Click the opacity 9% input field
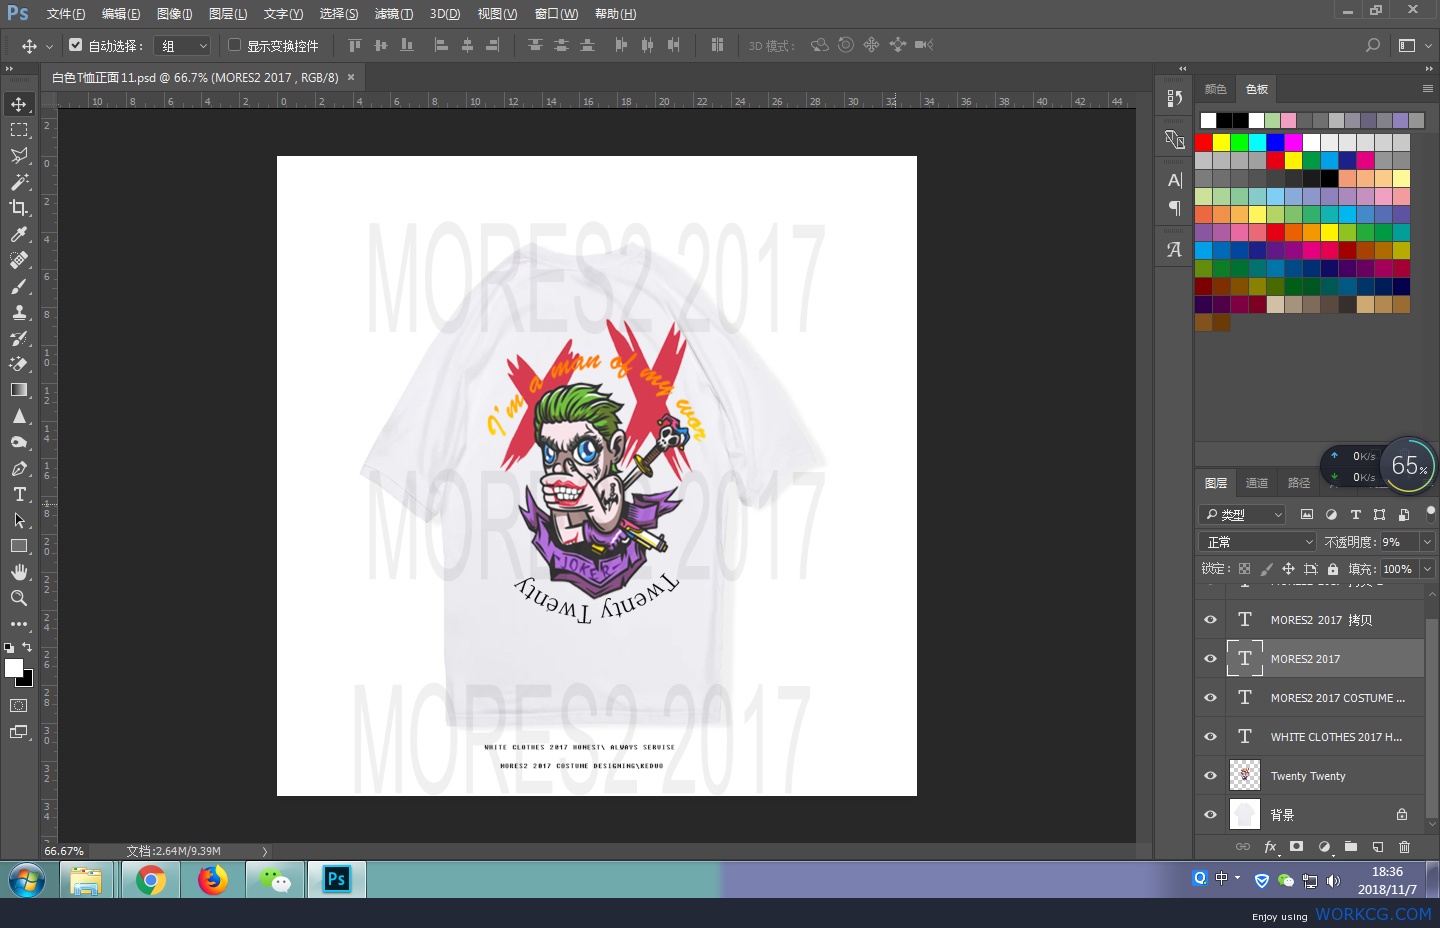Viewport: 1440px width, 928px height. (1398, 542)
